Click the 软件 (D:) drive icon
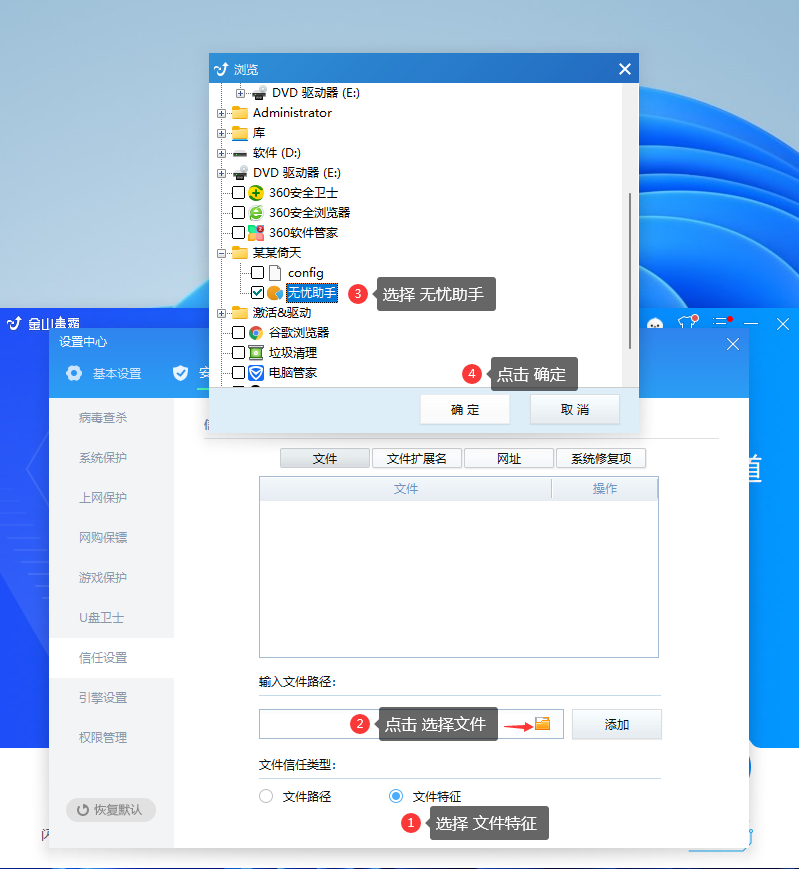Screen dimensions: 799x869 pyautogui.click(x=239, y=154)
